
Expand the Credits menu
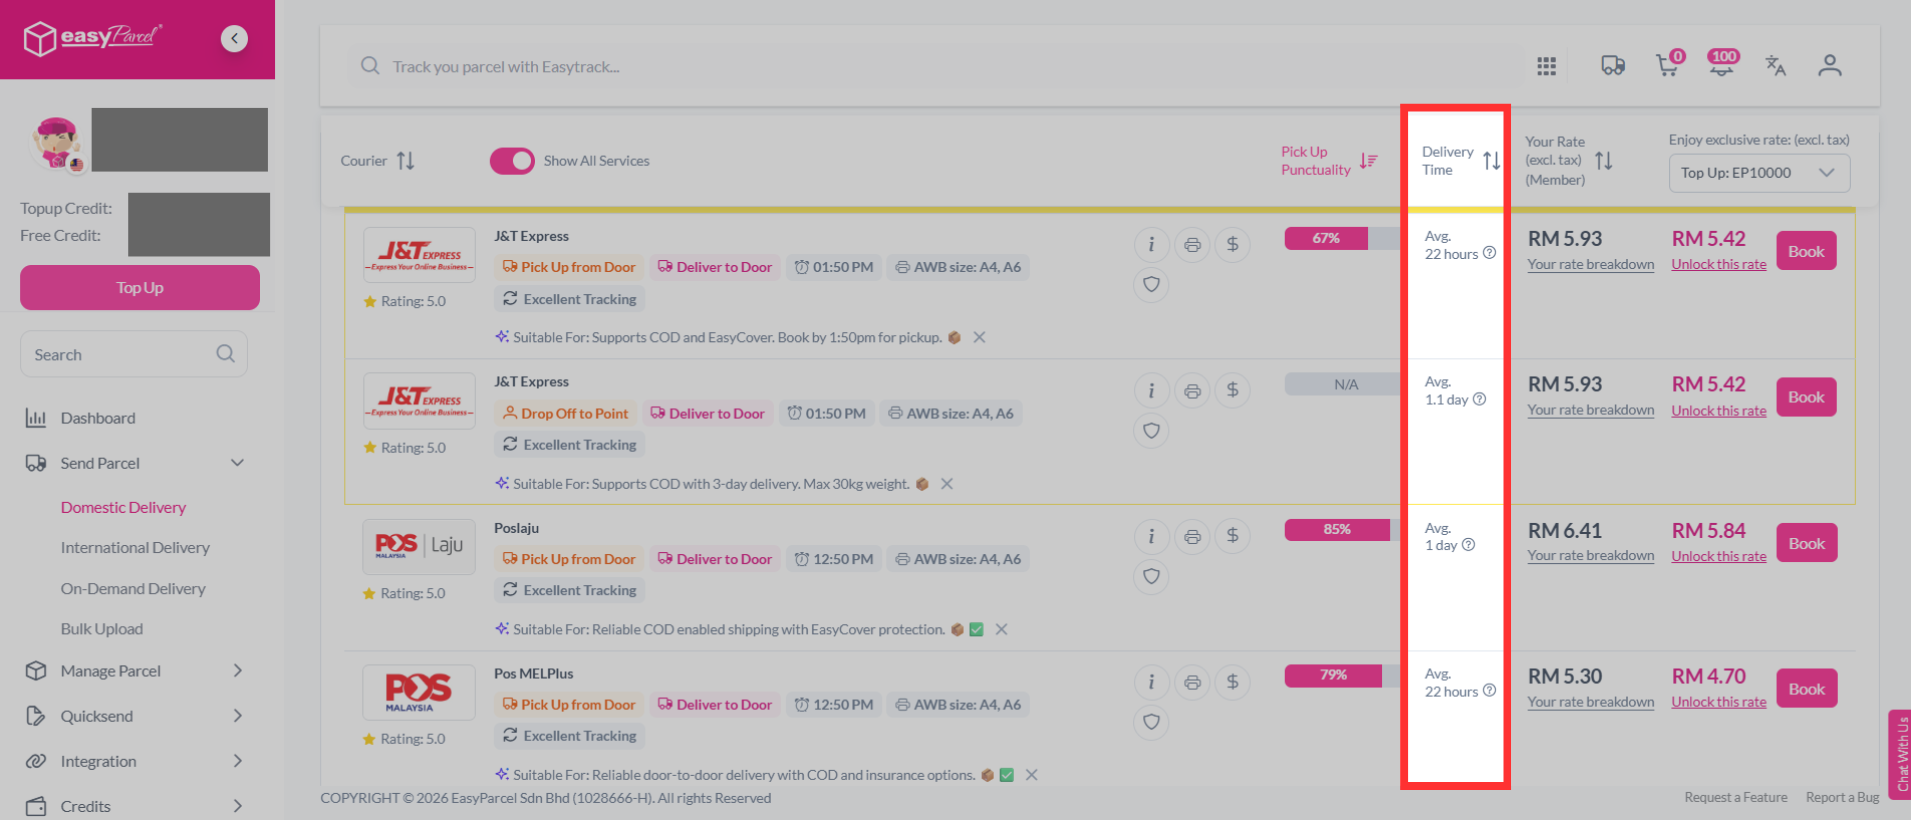tap(237, 806)
